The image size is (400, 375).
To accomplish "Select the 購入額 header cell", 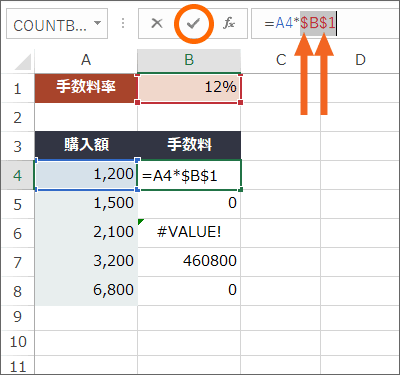I will [86, 145].
